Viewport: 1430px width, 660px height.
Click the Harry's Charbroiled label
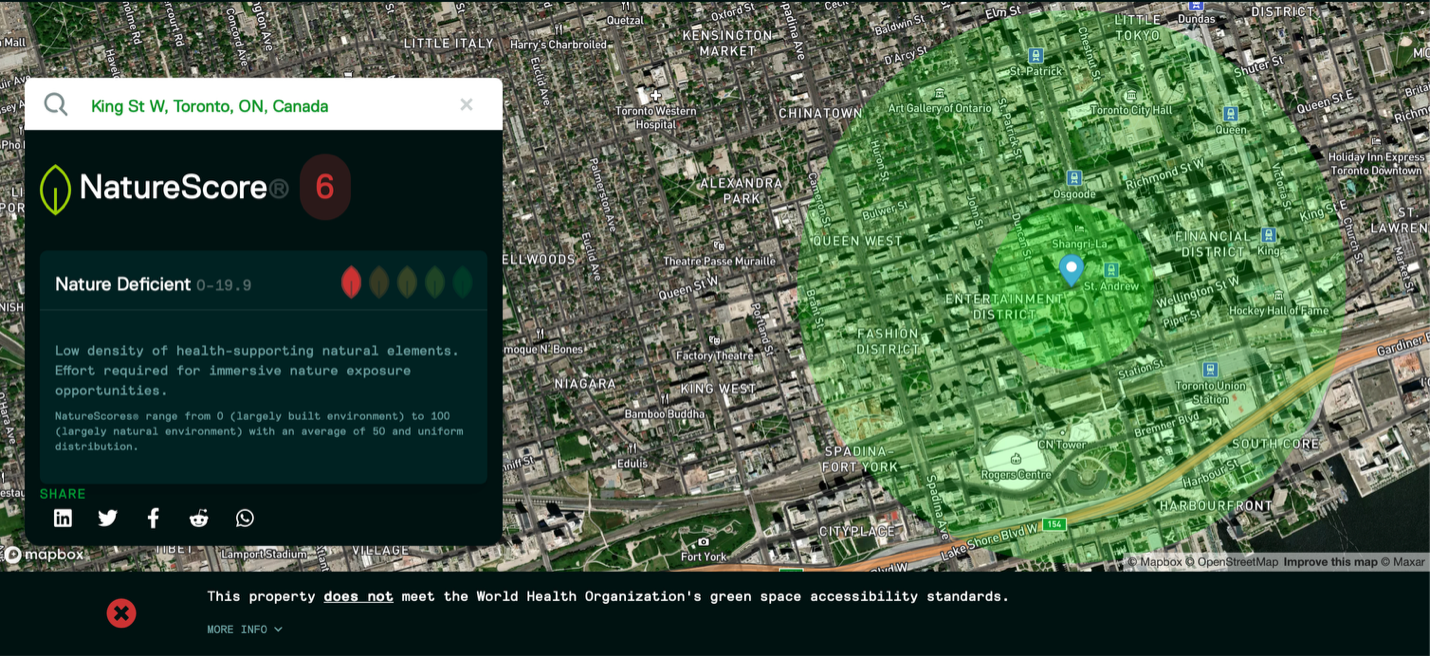[558, 44]
